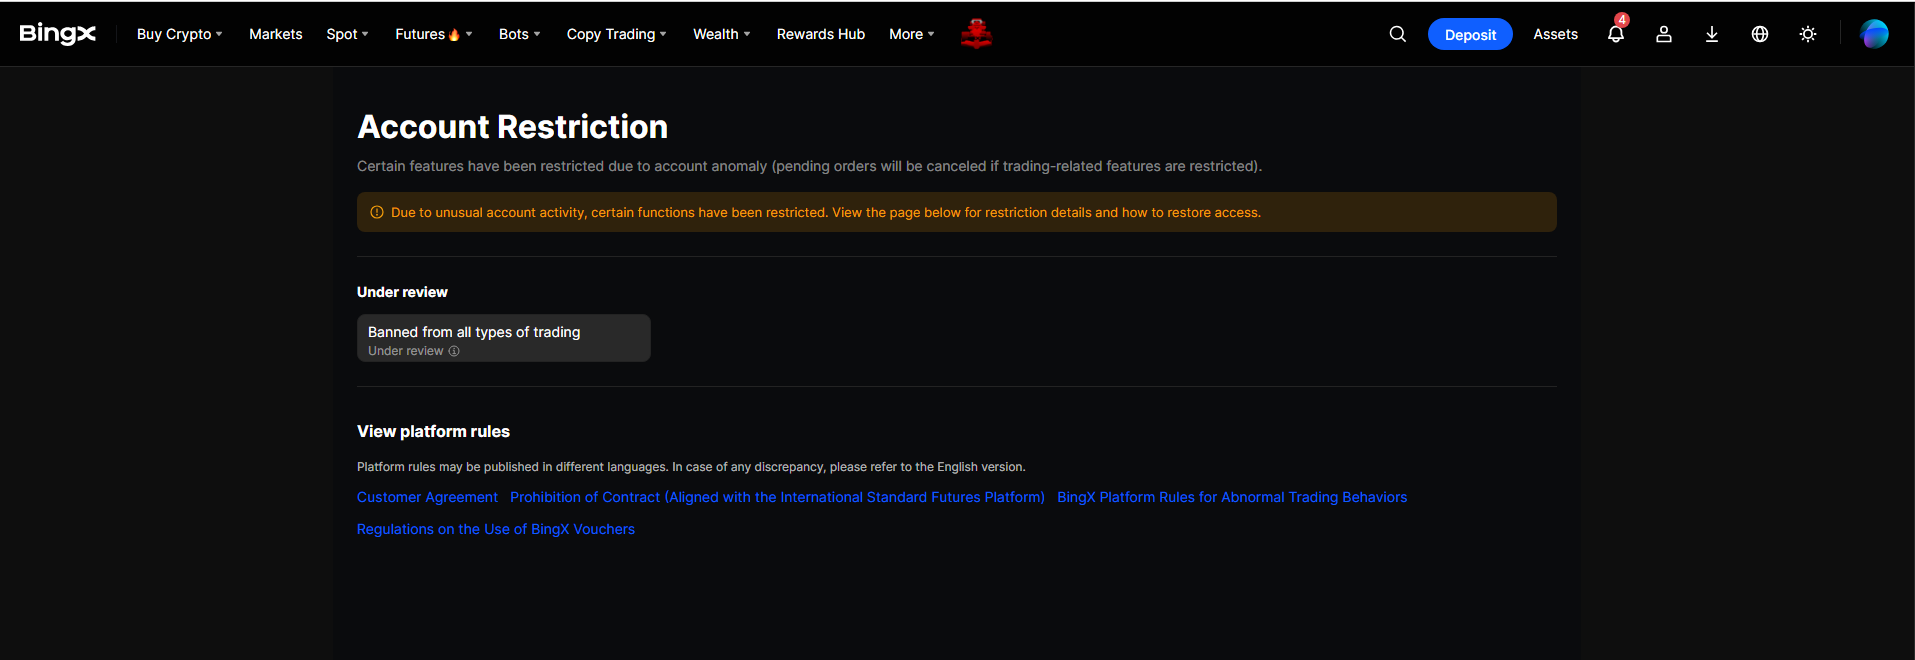The image size is (1915, 660).
Task: Open the Rewards Hub page
Action: [x=821, y=34]
